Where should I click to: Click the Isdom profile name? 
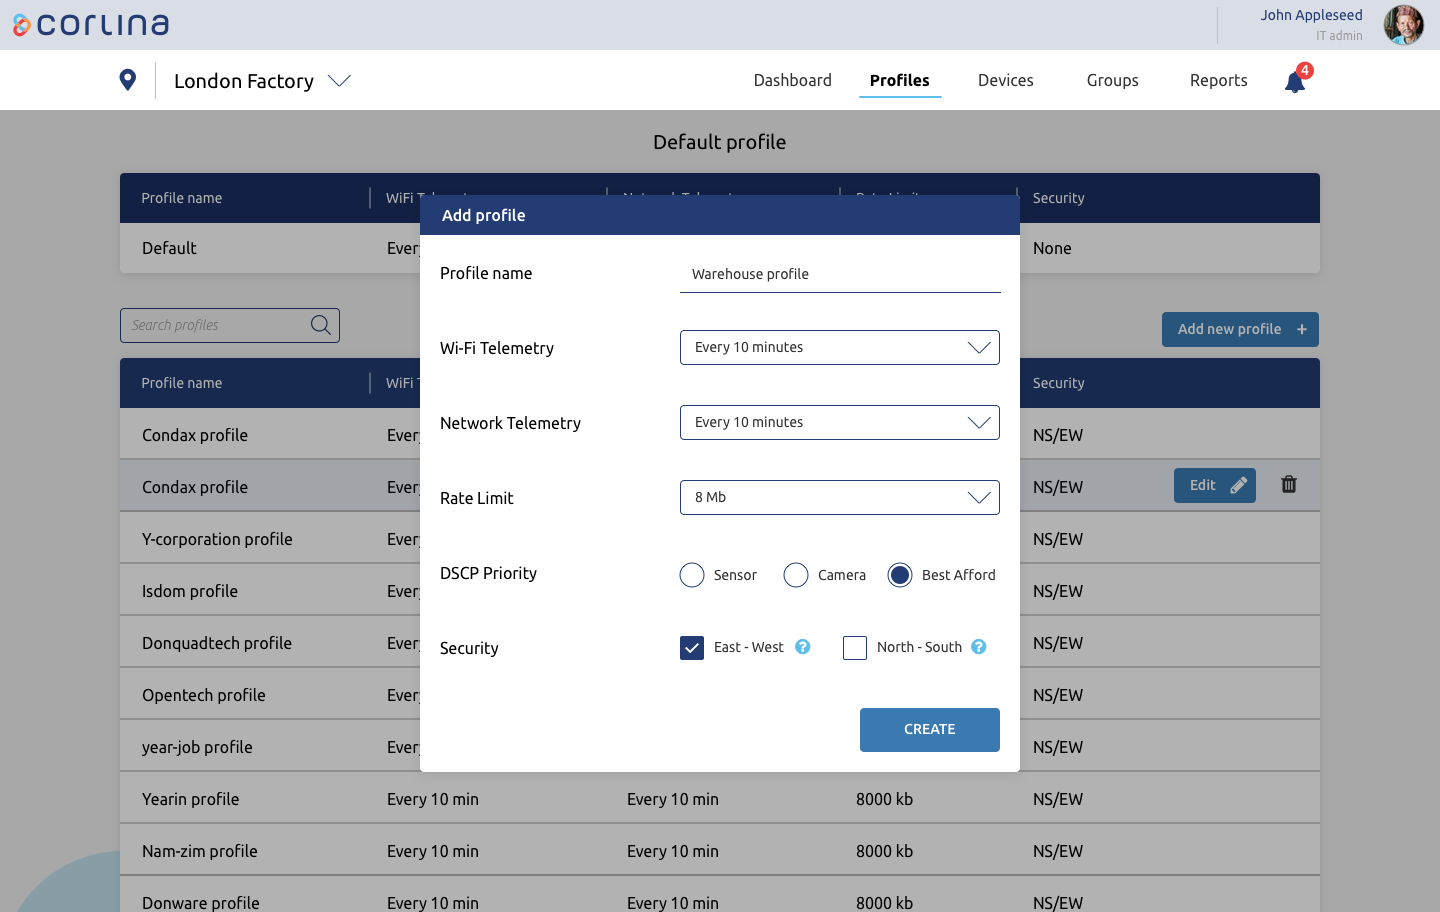190,591
